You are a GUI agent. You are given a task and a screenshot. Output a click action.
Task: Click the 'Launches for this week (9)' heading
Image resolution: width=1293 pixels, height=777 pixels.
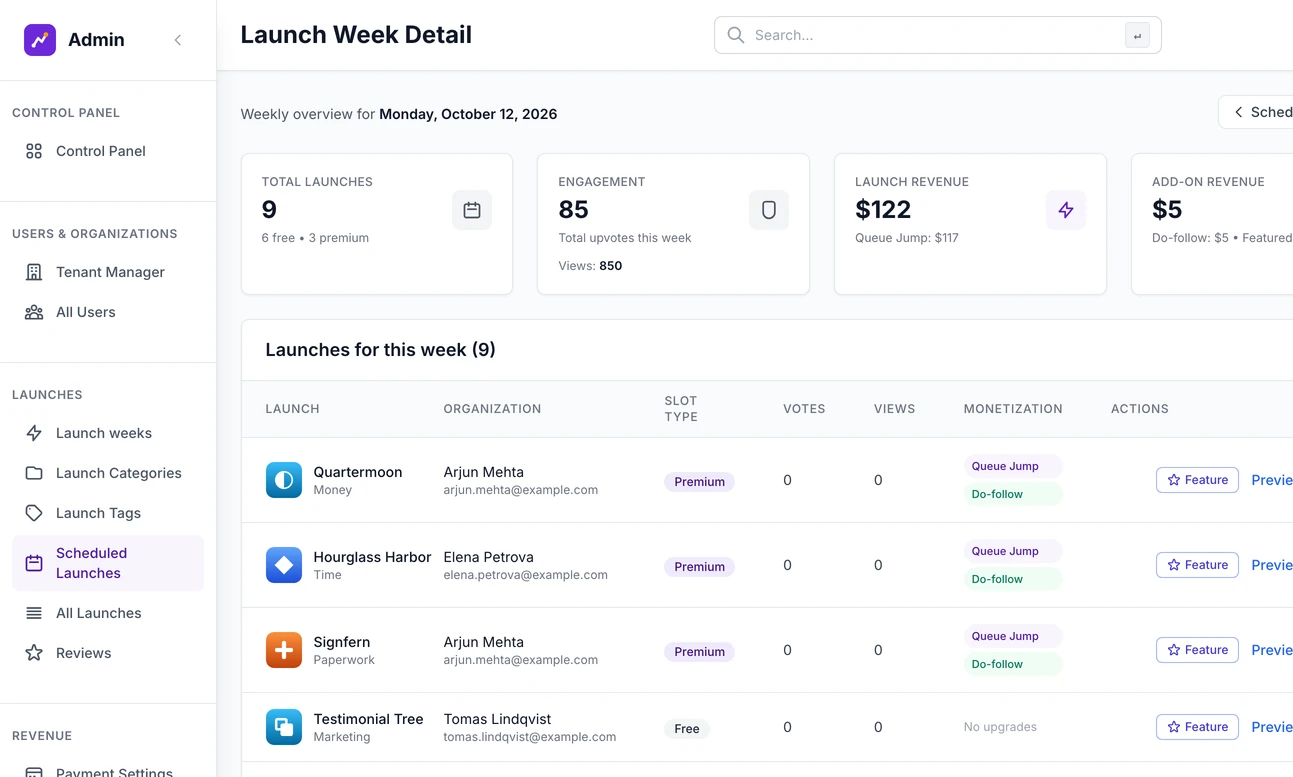(380, 350)
